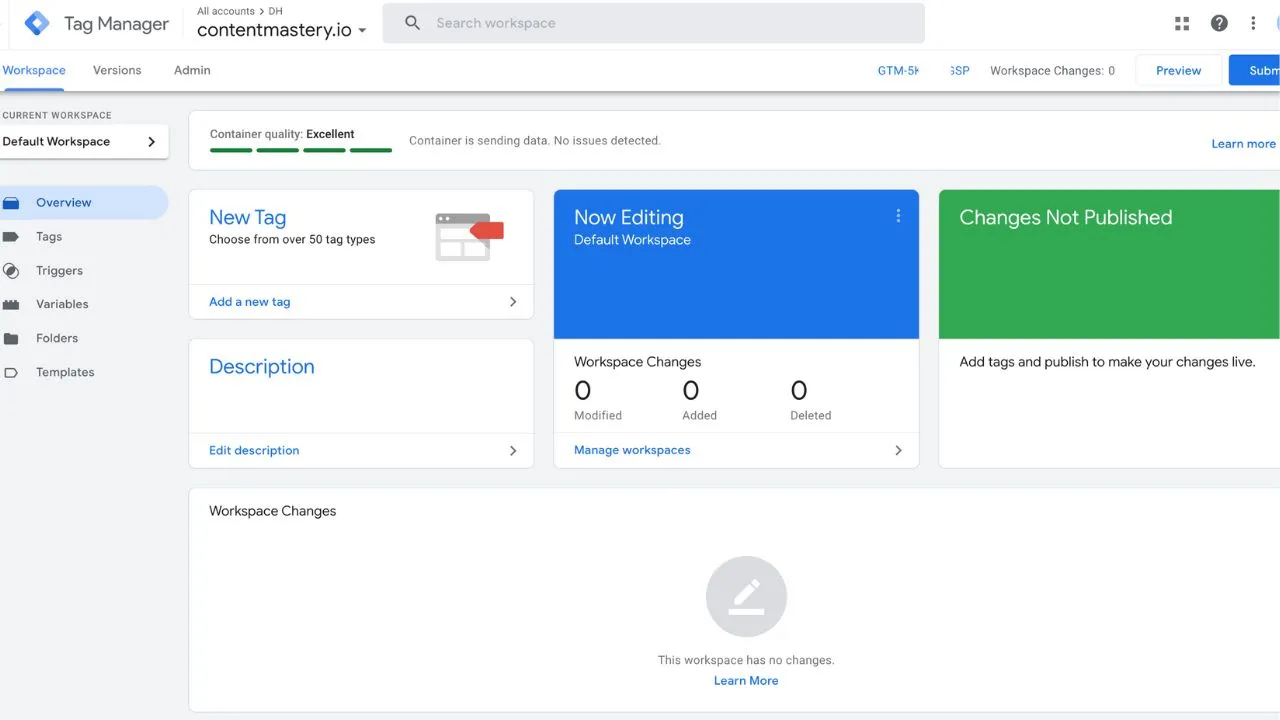Open the Help question mark icon

[1219, 22]
